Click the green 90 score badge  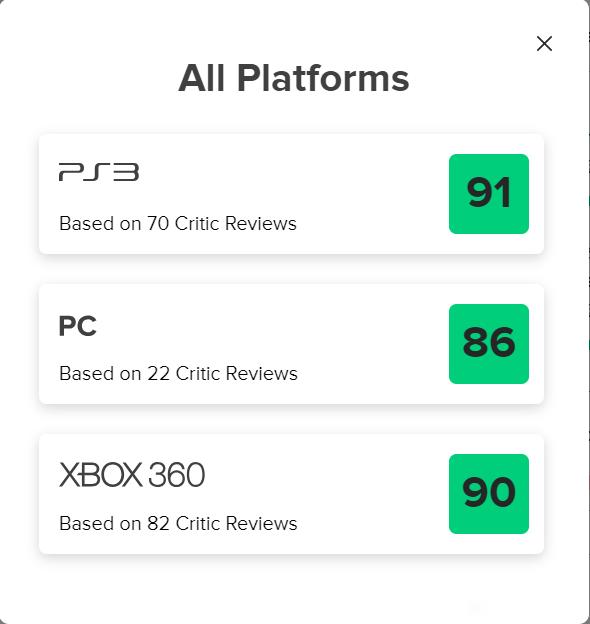[489, 494]
